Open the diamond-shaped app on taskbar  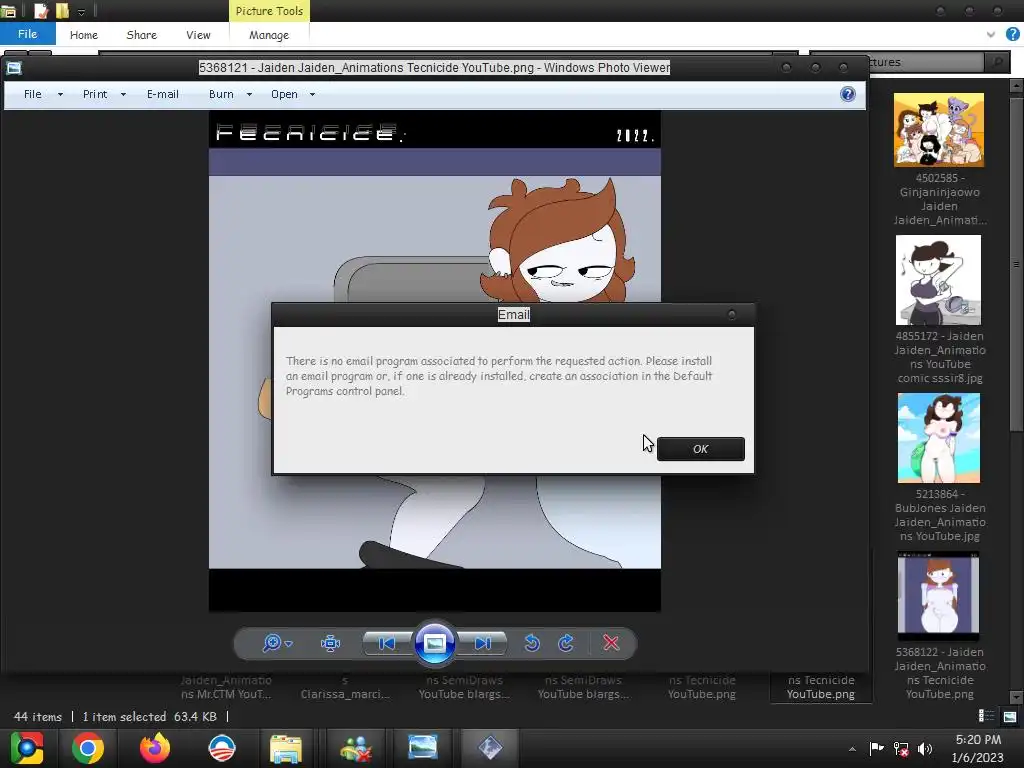click(x=490, y=748)
